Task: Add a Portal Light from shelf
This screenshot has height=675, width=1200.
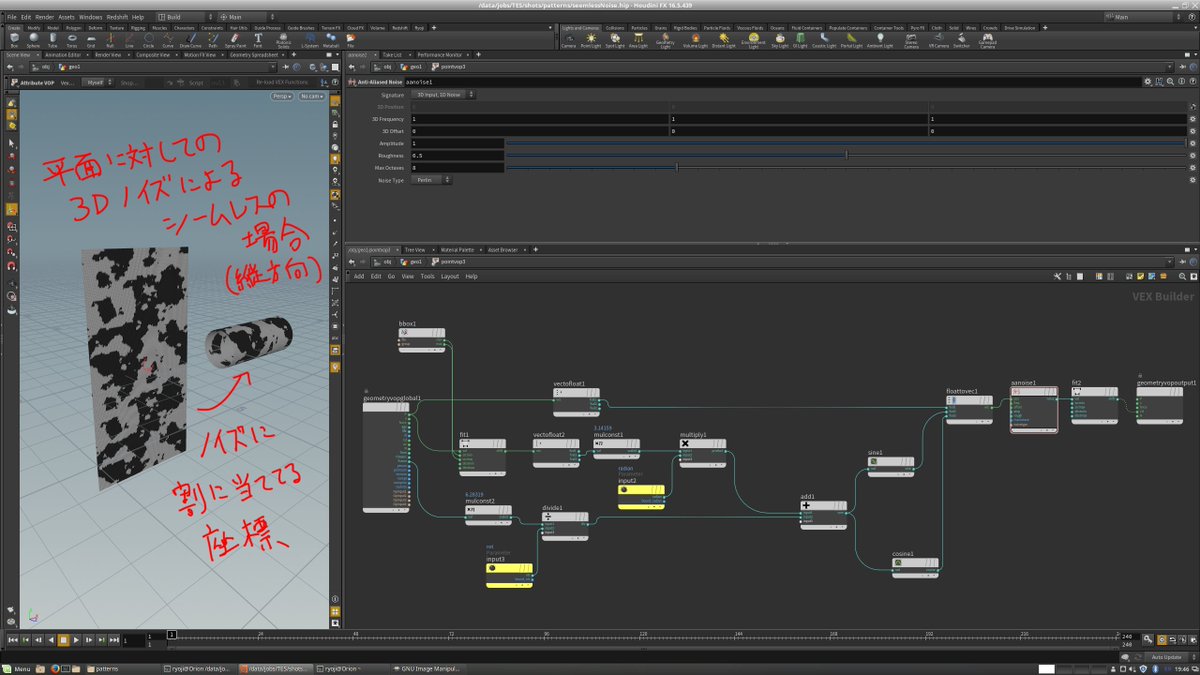Action: (852, 40)
